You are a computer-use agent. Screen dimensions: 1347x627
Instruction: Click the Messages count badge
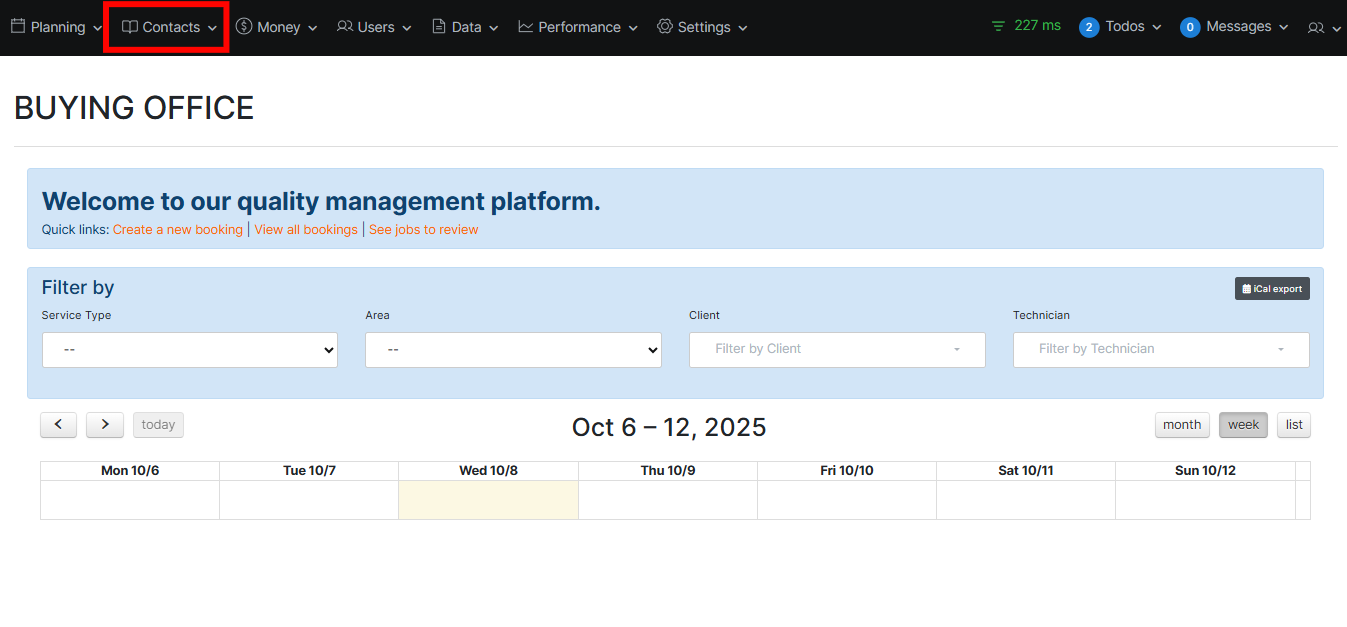tap(1190, 27)
